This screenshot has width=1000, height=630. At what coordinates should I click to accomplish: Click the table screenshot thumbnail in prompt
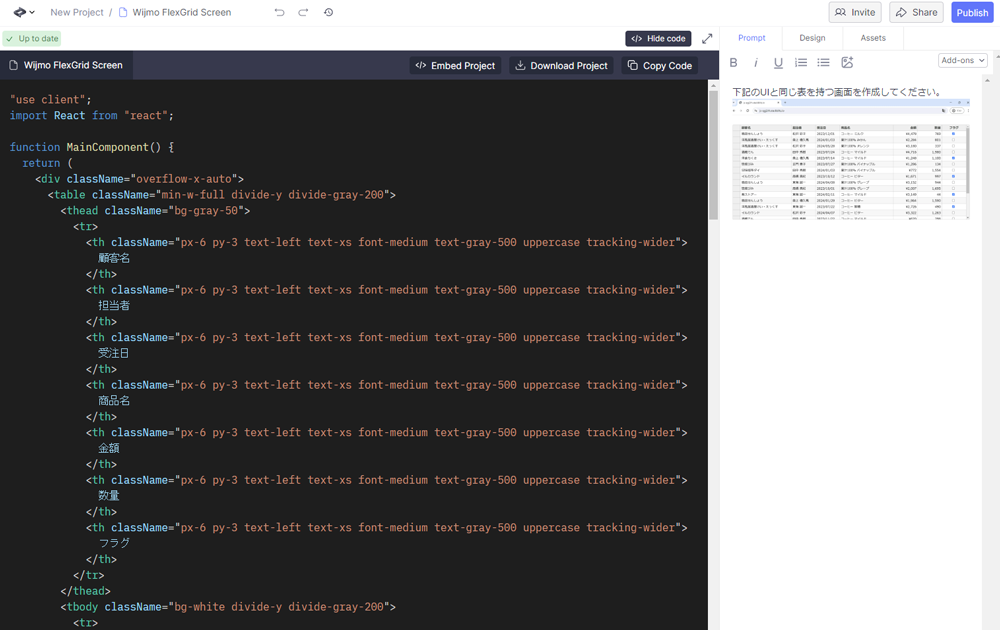[851, 159]
